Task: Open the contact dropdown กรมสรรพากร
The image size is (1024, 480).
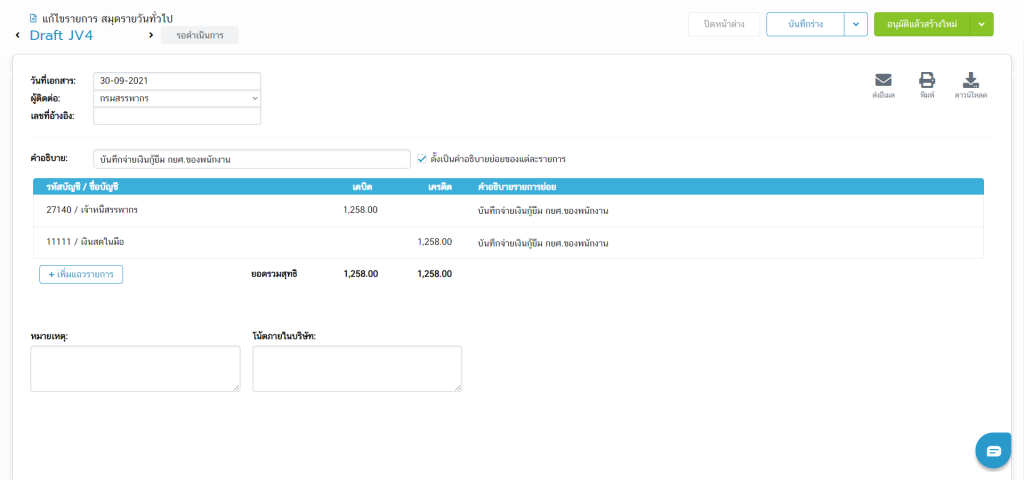Action: point(177,98)
